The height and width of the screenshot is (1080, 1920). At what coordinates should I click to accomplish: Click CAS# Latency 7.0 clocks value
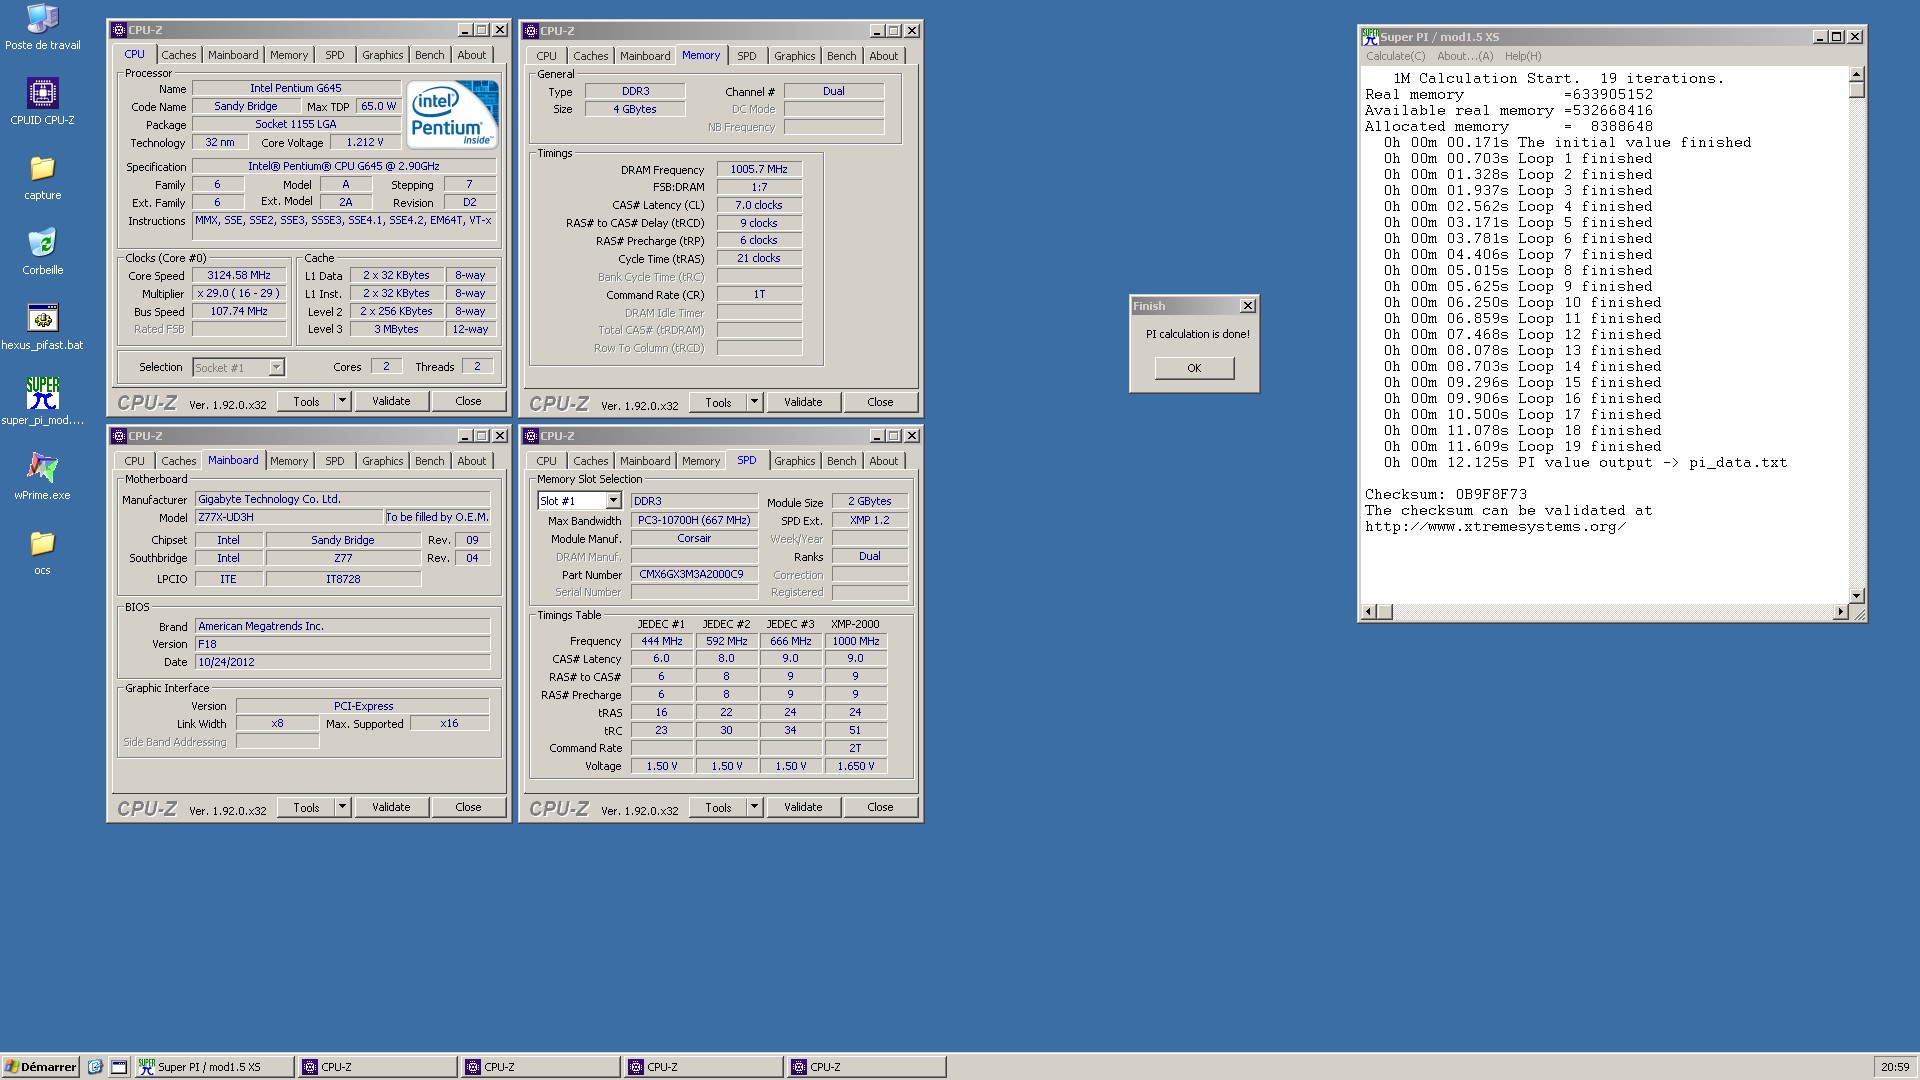[759, 205]
